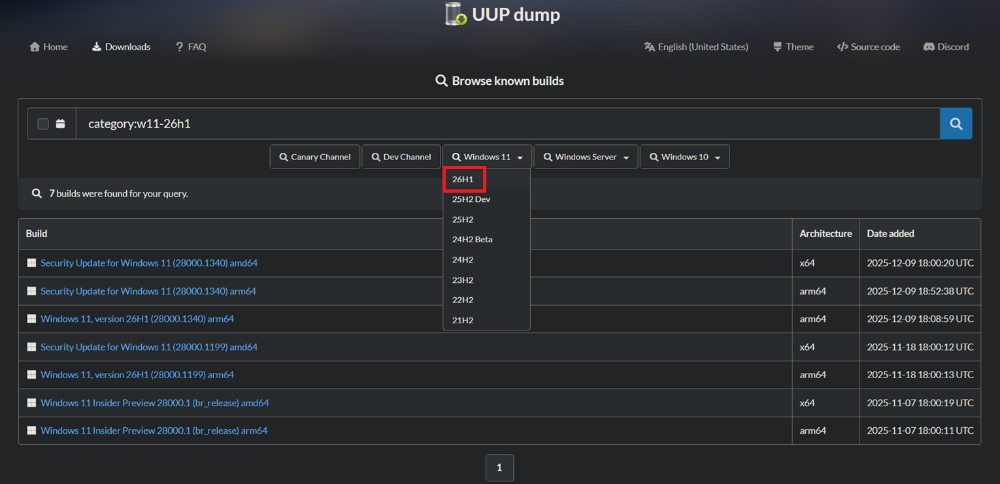Select 24H2 from the dropdown
1000x484 pixels.
pyautogui.click(x=487, y=260)
